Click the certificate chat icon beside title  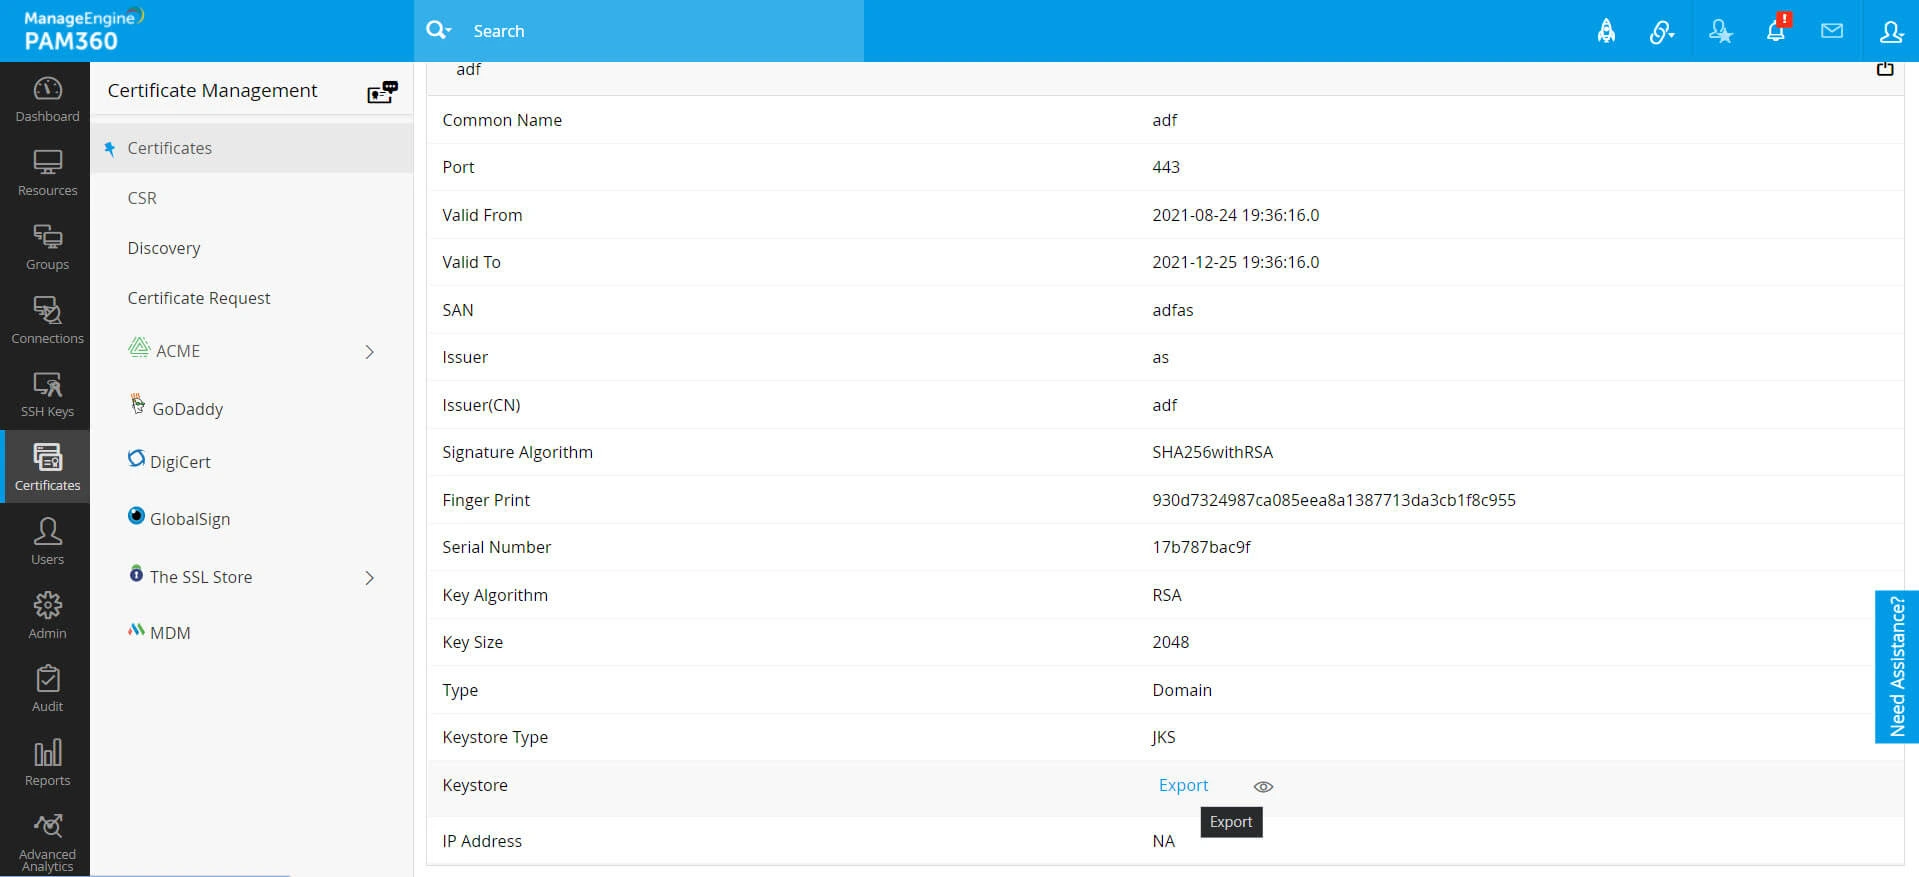coord(382,92)
